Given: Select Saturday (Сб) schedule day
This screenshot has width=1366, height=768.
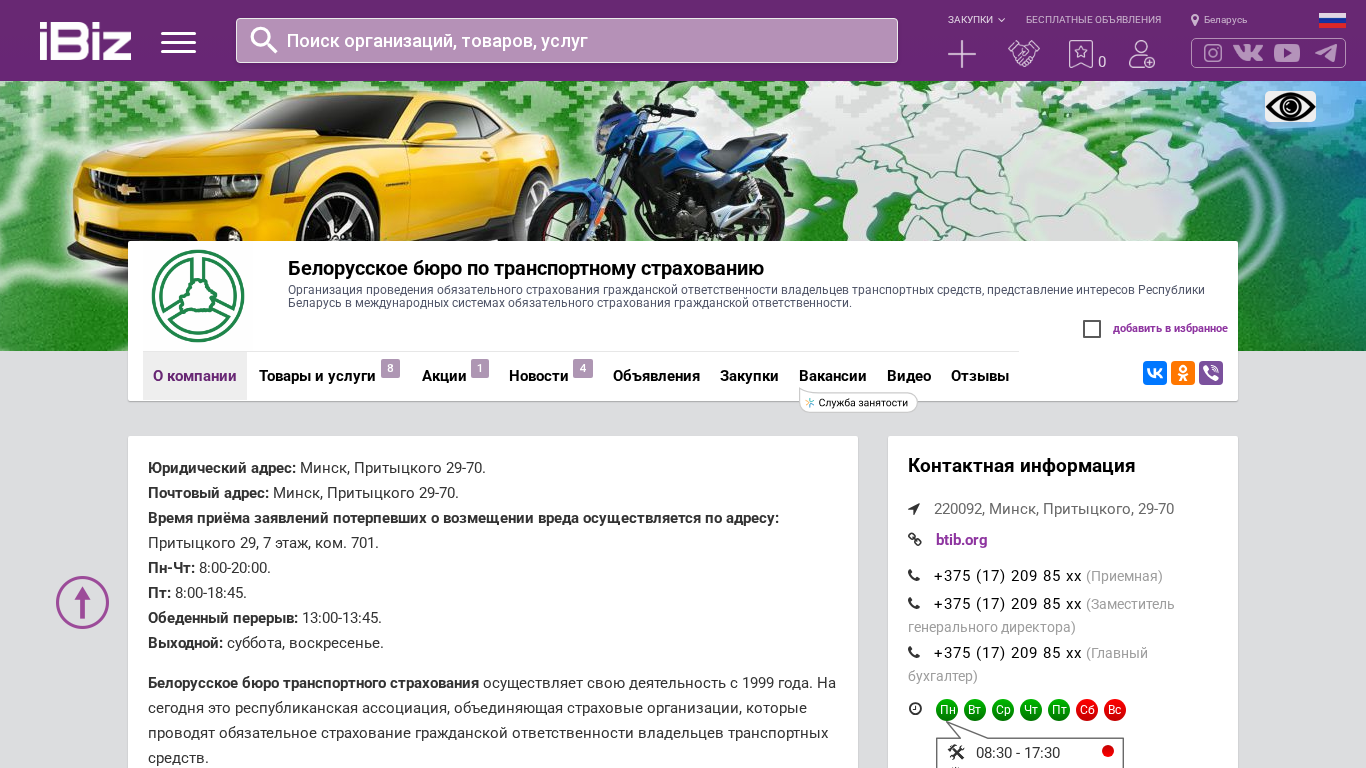Looking at the screenshot, I should tap(1087, 710).
